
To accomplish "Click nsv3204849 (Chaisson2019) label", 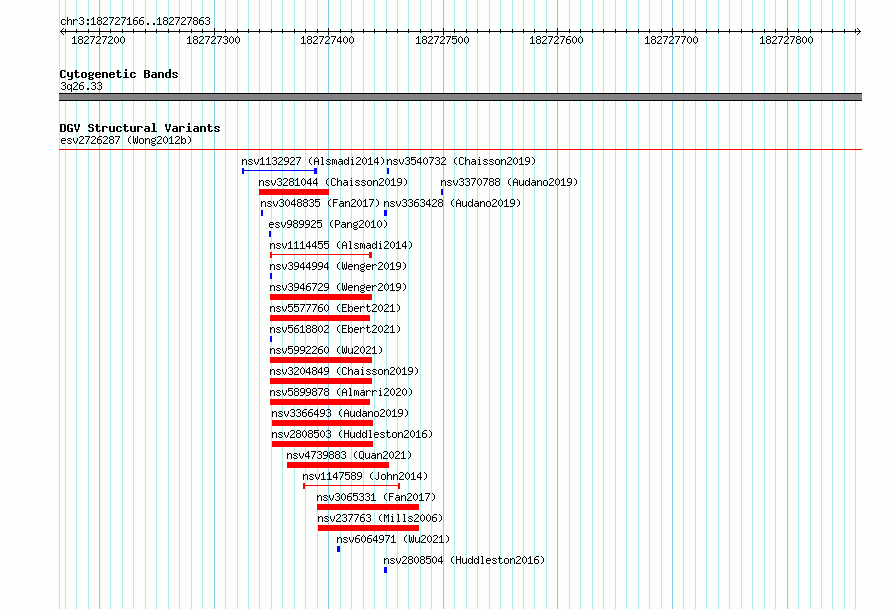I will click(344, 371).
